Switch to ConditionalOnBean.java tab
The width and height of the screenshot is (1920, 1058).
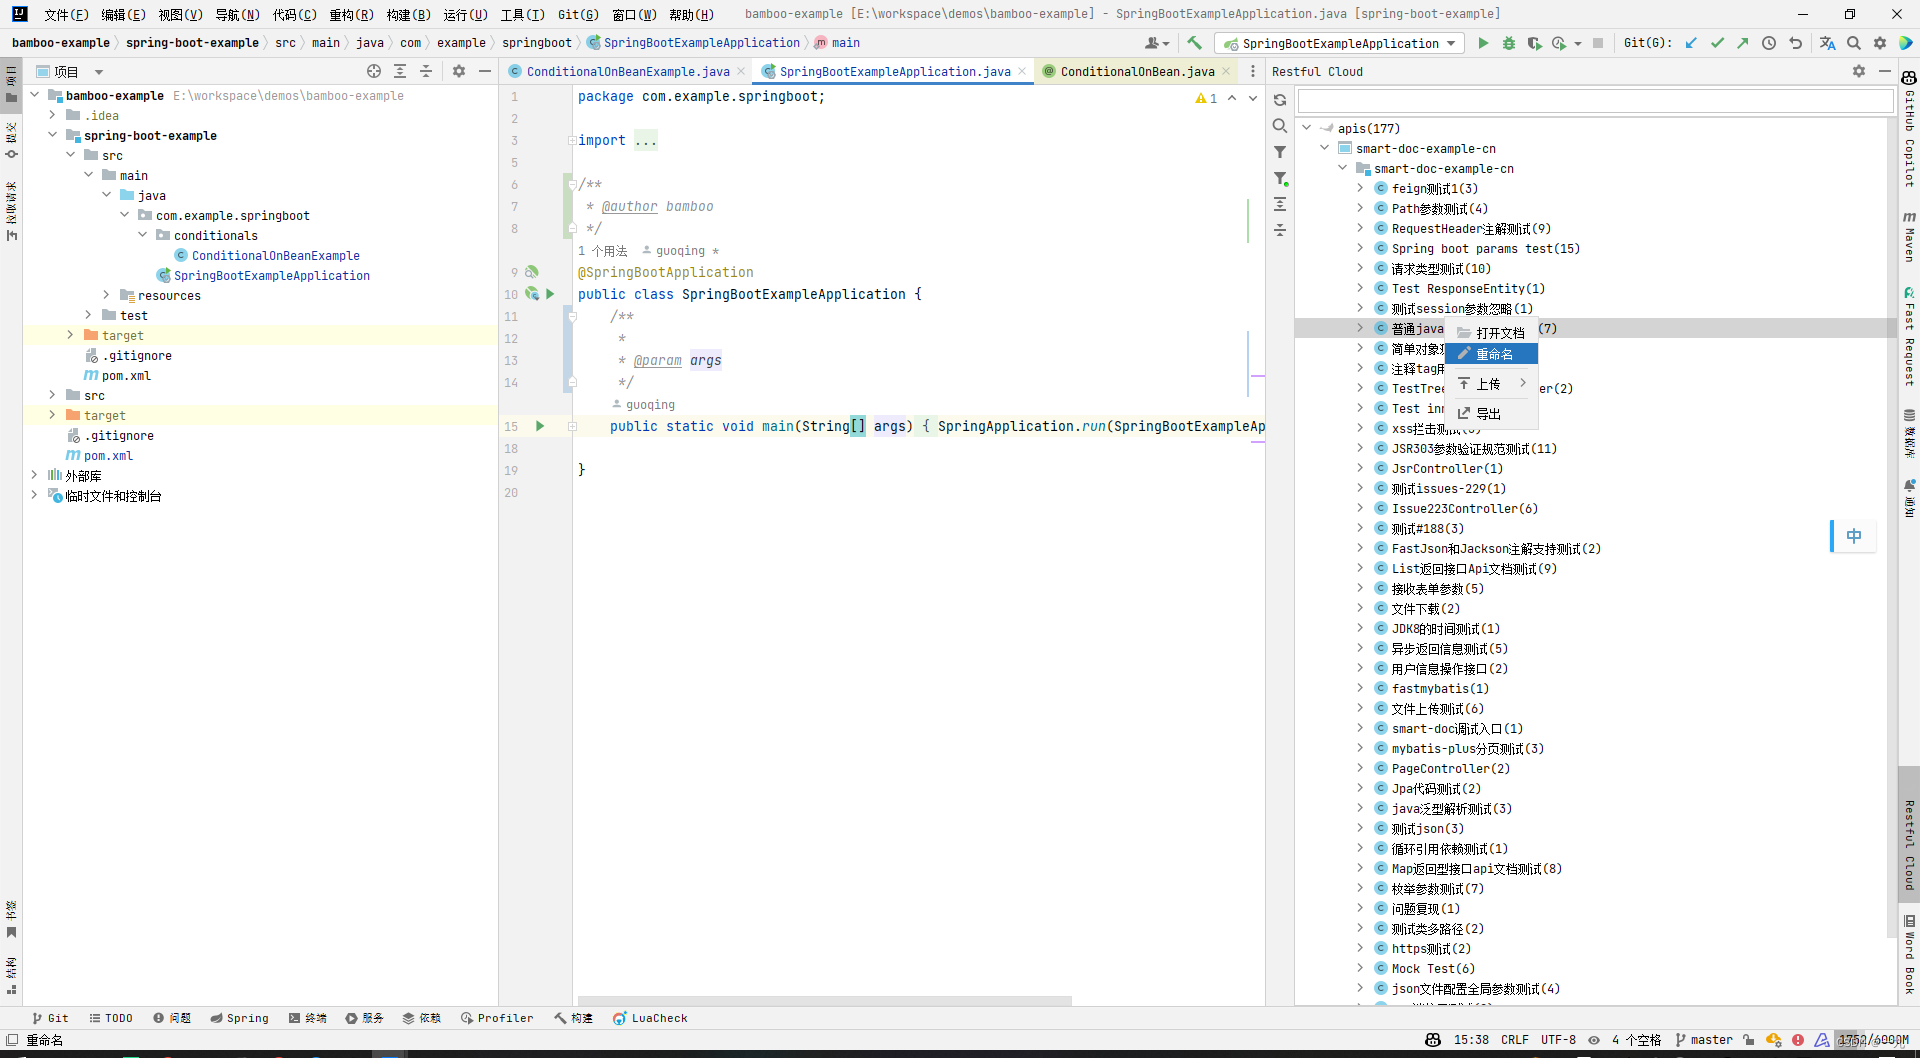1137,71
